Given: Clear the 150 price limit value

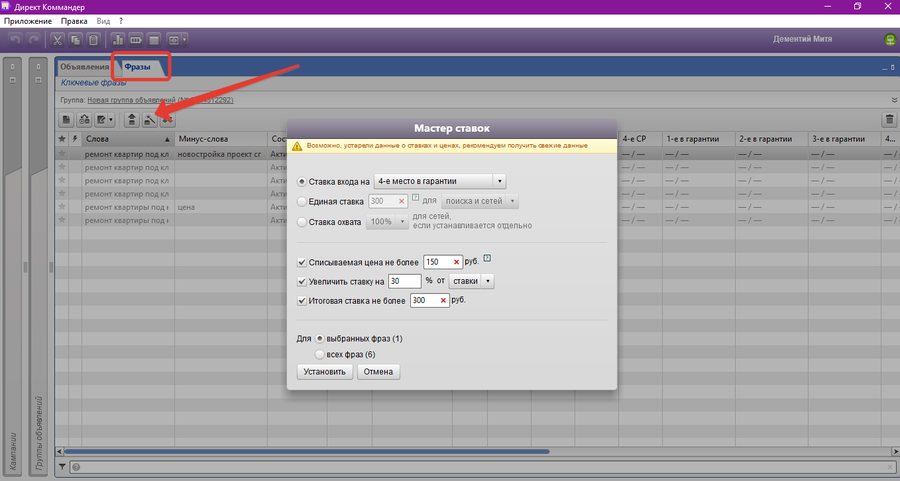Looking at the screenshot, I should [457, 262].
